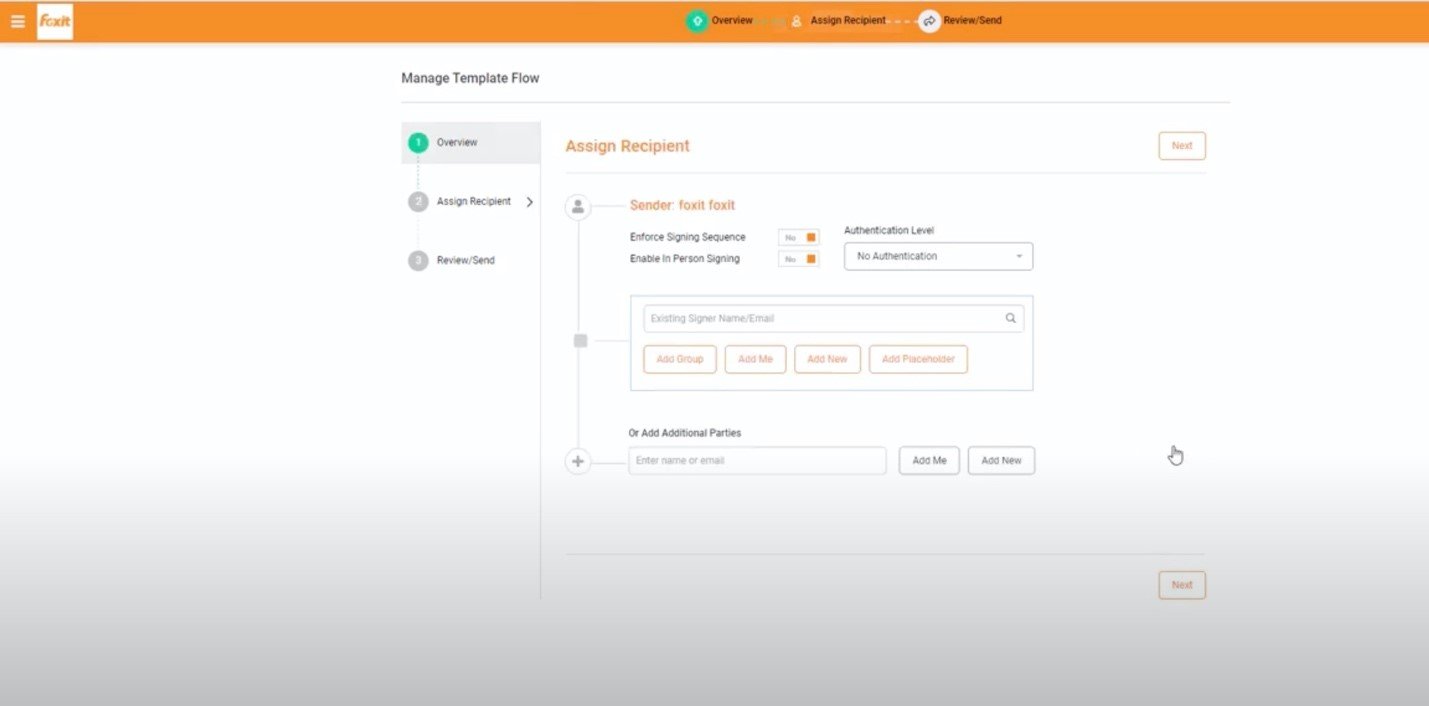
Task: Click the Sender: foxit foxit label
Action: (682, 206)
